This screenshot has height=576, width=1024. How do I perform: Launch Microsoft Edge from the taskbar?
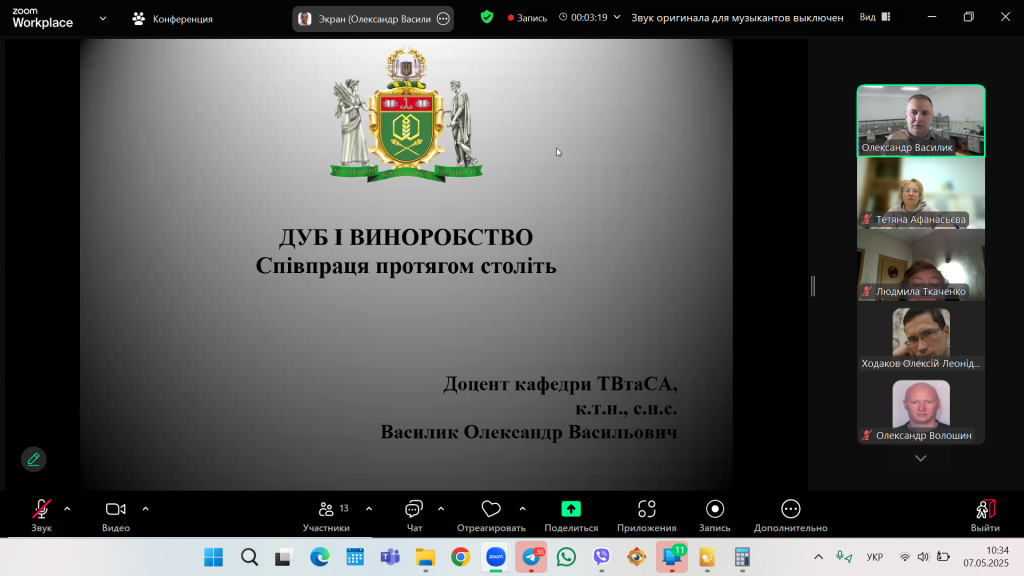tap(319, 557)
